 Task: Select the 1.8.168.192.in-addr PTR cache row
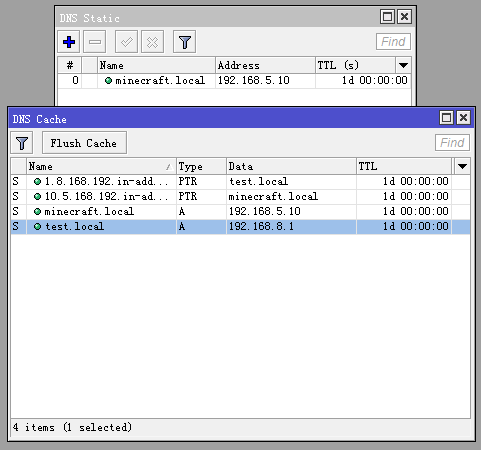coord(240,182)
